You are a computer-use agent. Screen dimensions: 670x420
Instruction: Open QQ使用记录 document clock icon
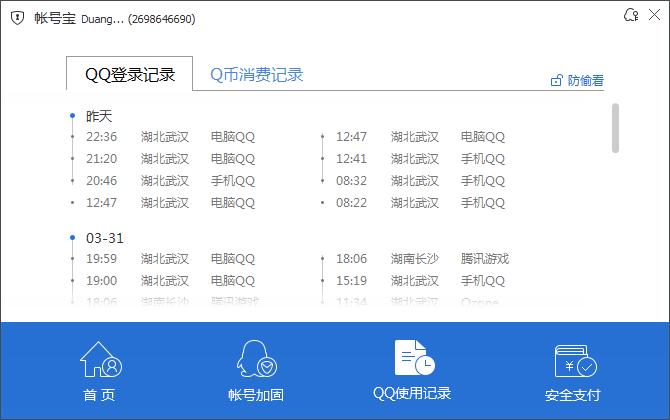(414, 358)
